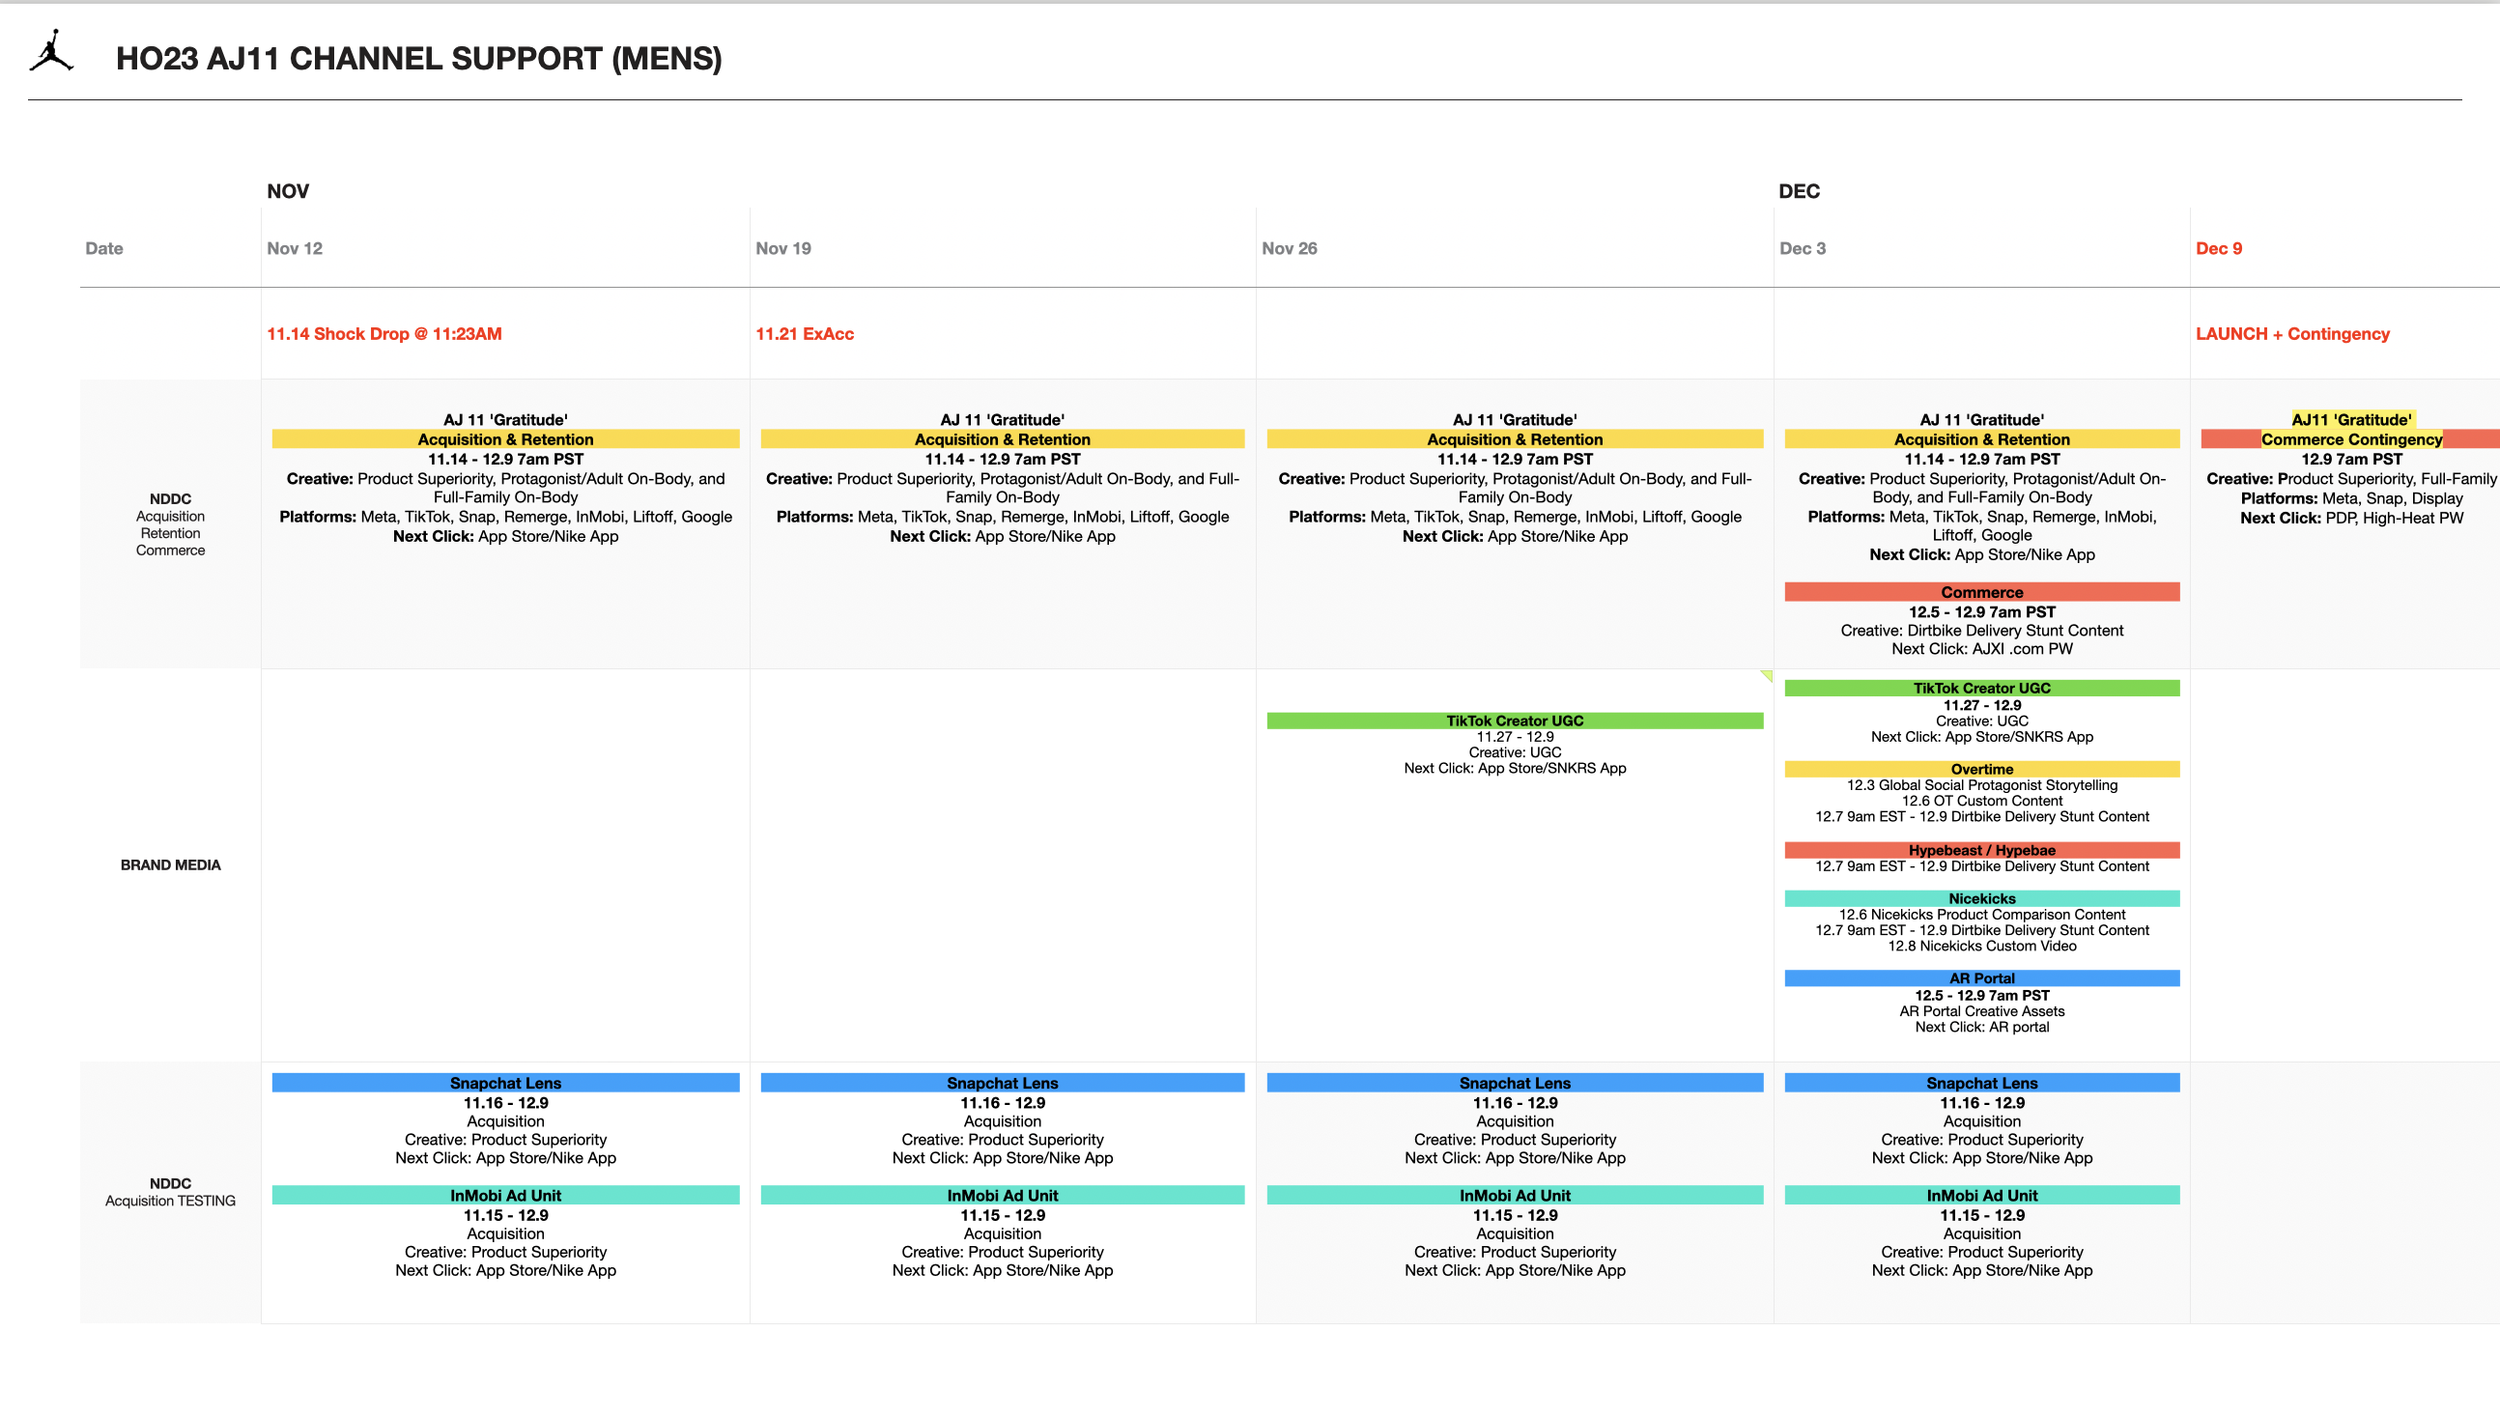Click '12.9 7am PST' in Dec 9 column
Screen dimensions: 2500x1414
[2351, 459]
